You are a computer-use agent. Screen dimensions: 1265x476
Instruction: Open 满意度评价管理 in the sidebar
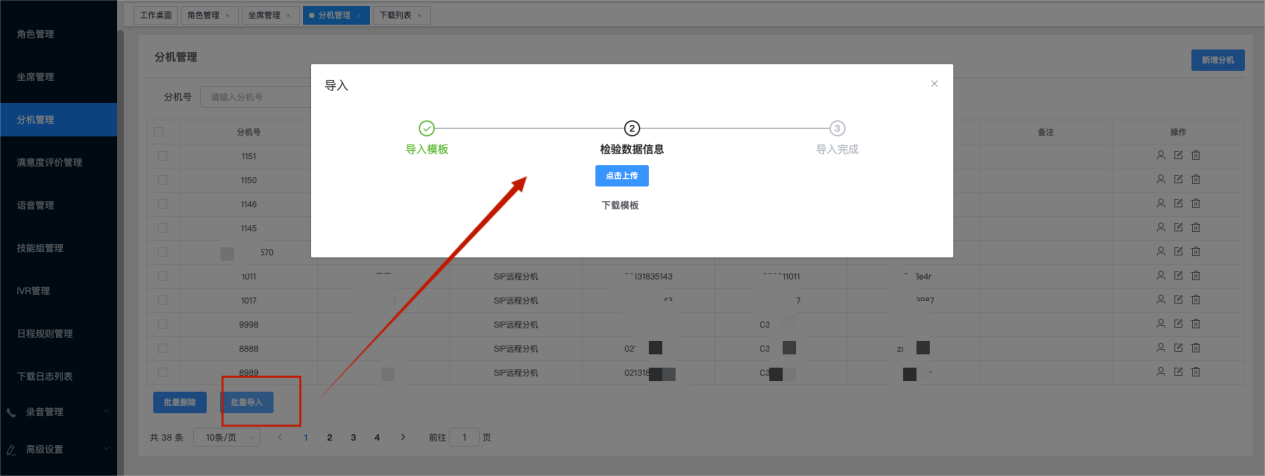tap(58, 162)
